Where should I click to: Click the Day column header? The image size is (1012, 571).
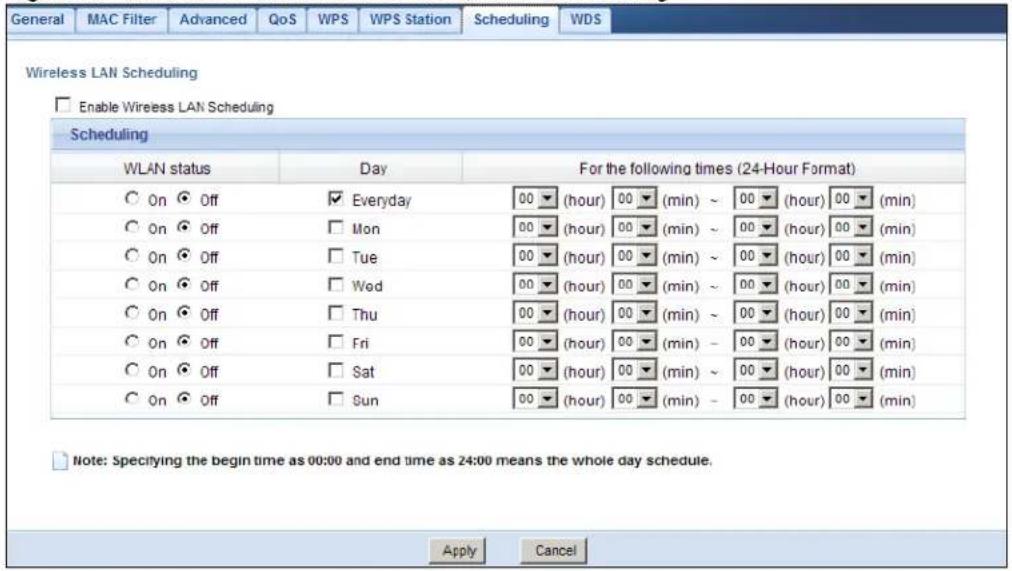[372, 168]
